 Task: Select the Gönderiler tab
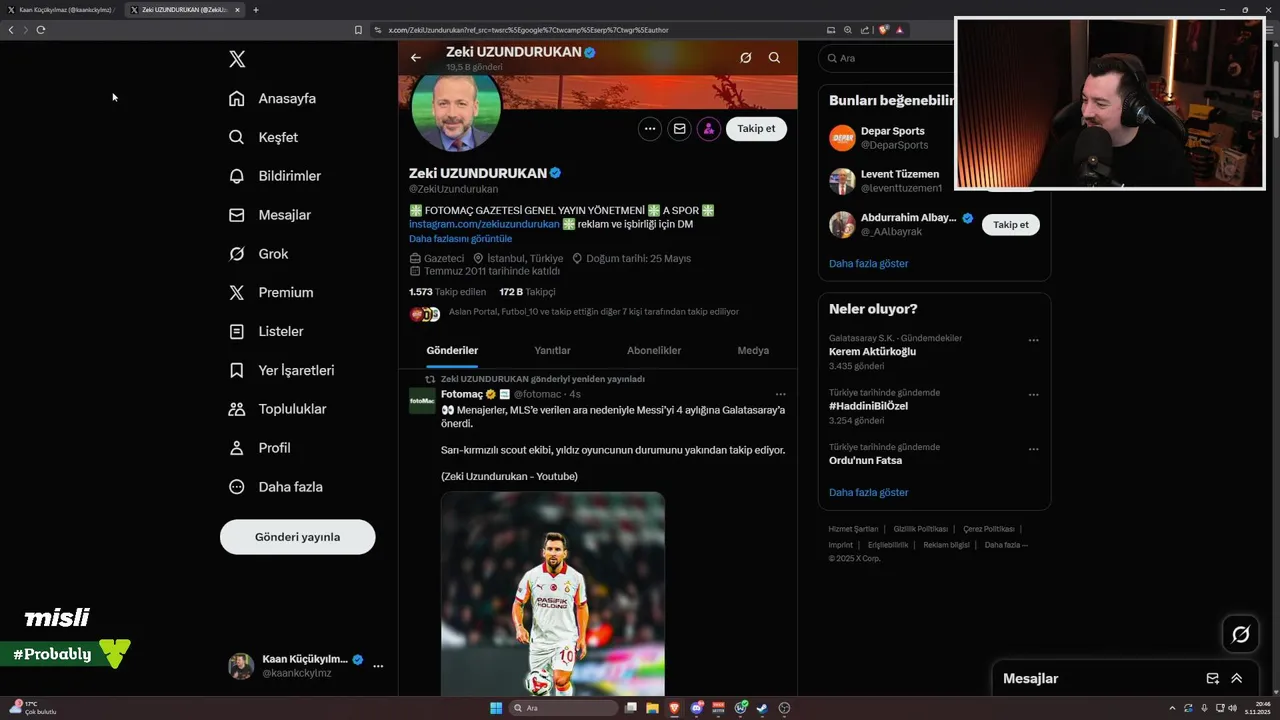(x=452, y=351)
